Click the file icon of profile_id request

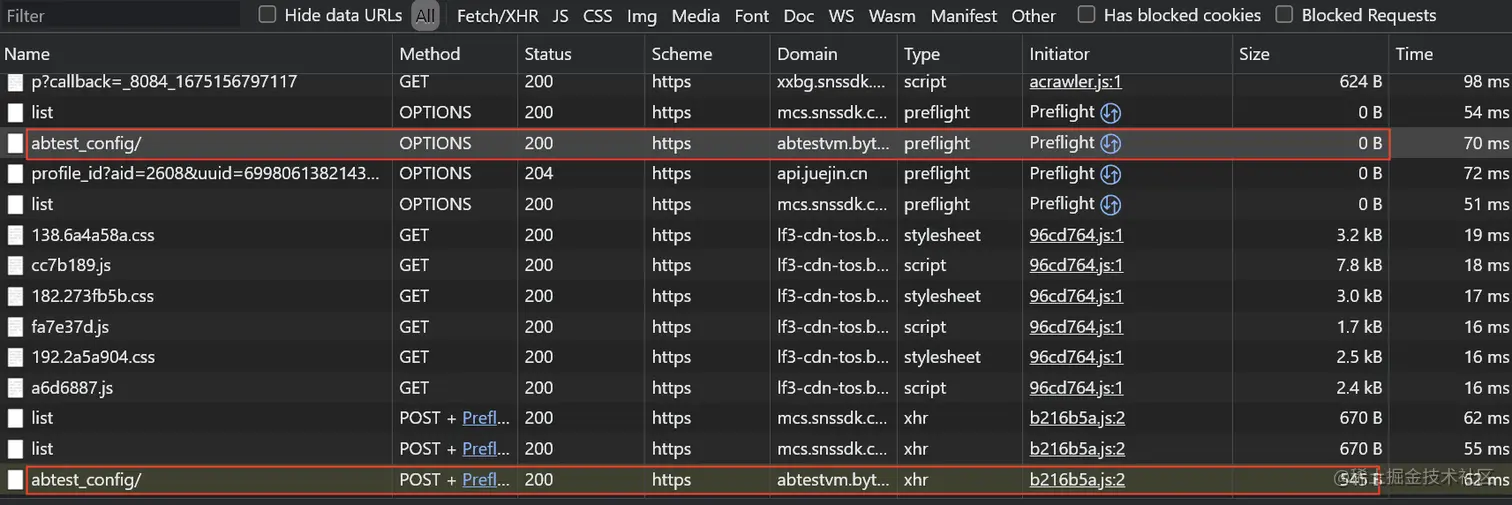click(x=15, y=174)
